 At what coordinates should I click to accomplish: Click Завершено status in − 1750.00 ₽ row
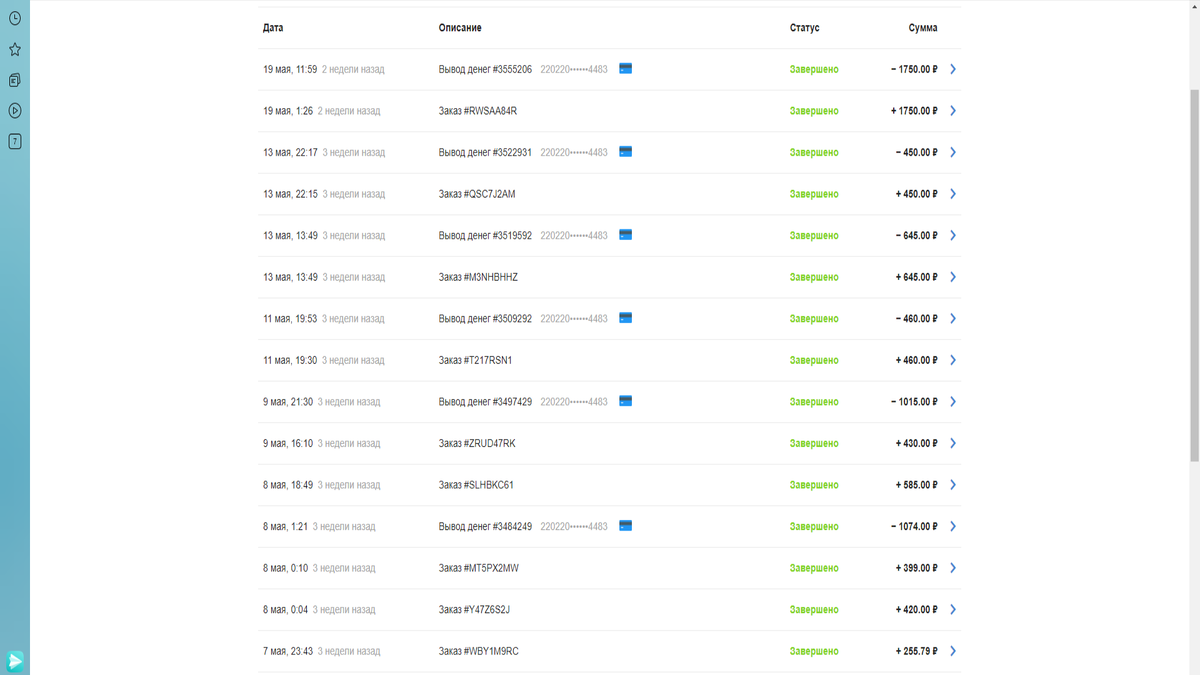click(814, 69)
